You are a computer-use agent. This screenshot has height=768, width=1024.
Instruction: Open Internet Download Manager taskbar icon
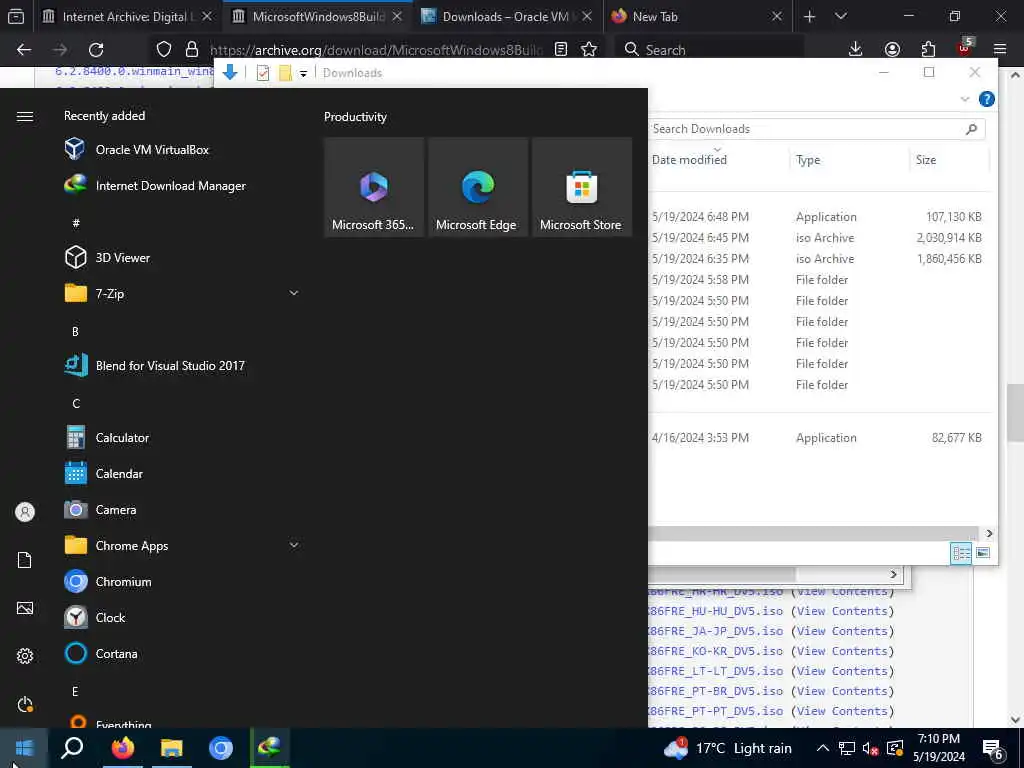[269, 747]
